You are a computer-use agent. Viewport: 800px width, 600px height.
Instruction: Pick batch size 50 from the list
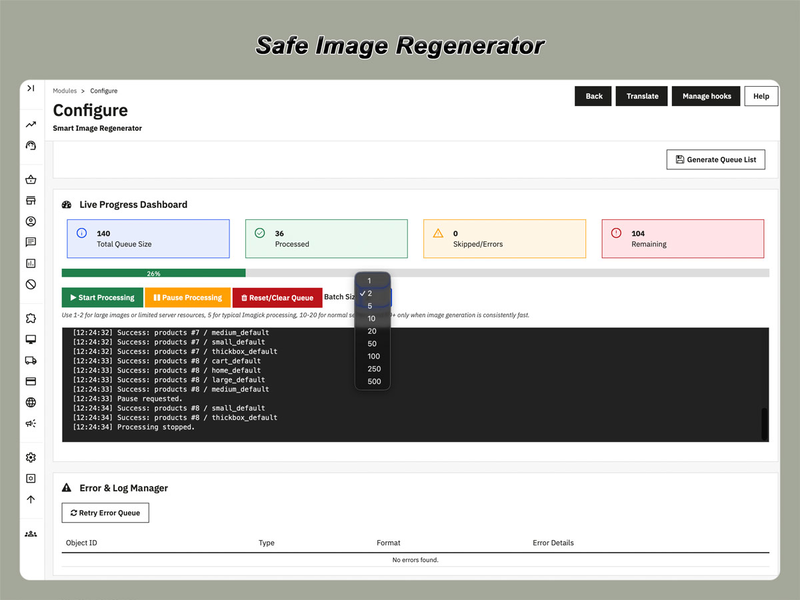[x=373, y=344]
